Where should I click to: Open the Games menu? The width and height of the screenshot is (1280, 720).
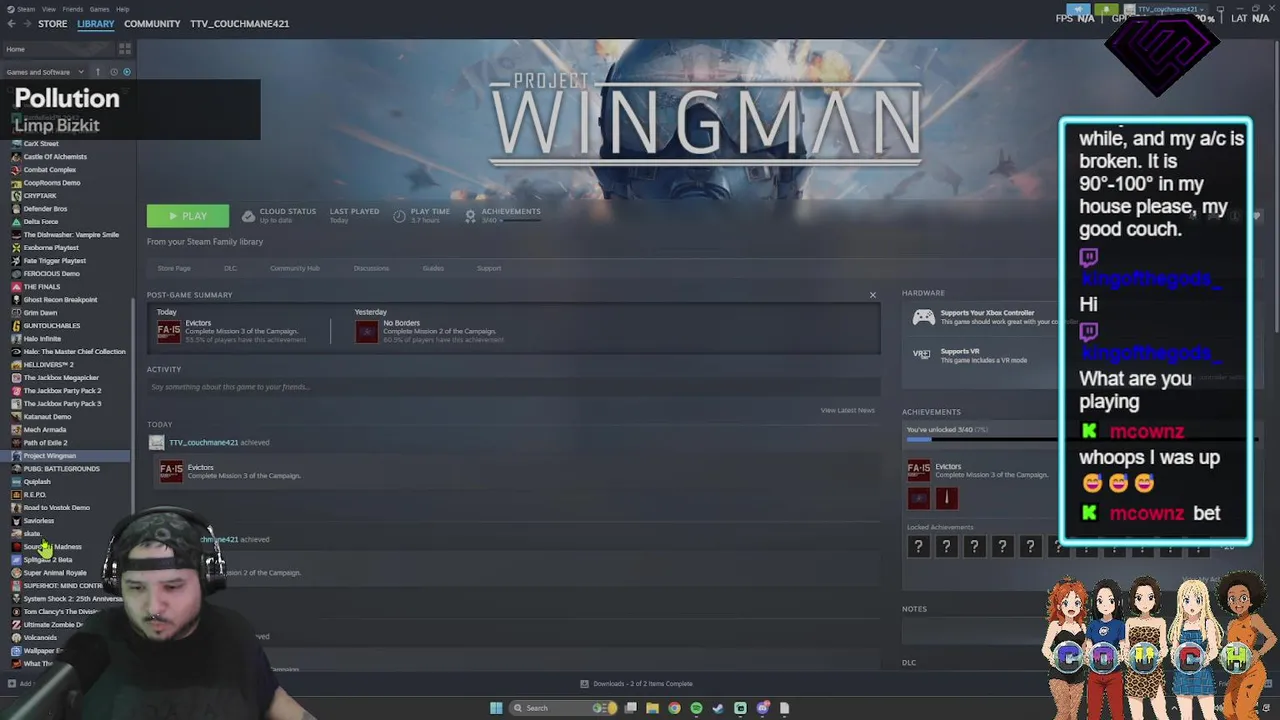point(99,9)
